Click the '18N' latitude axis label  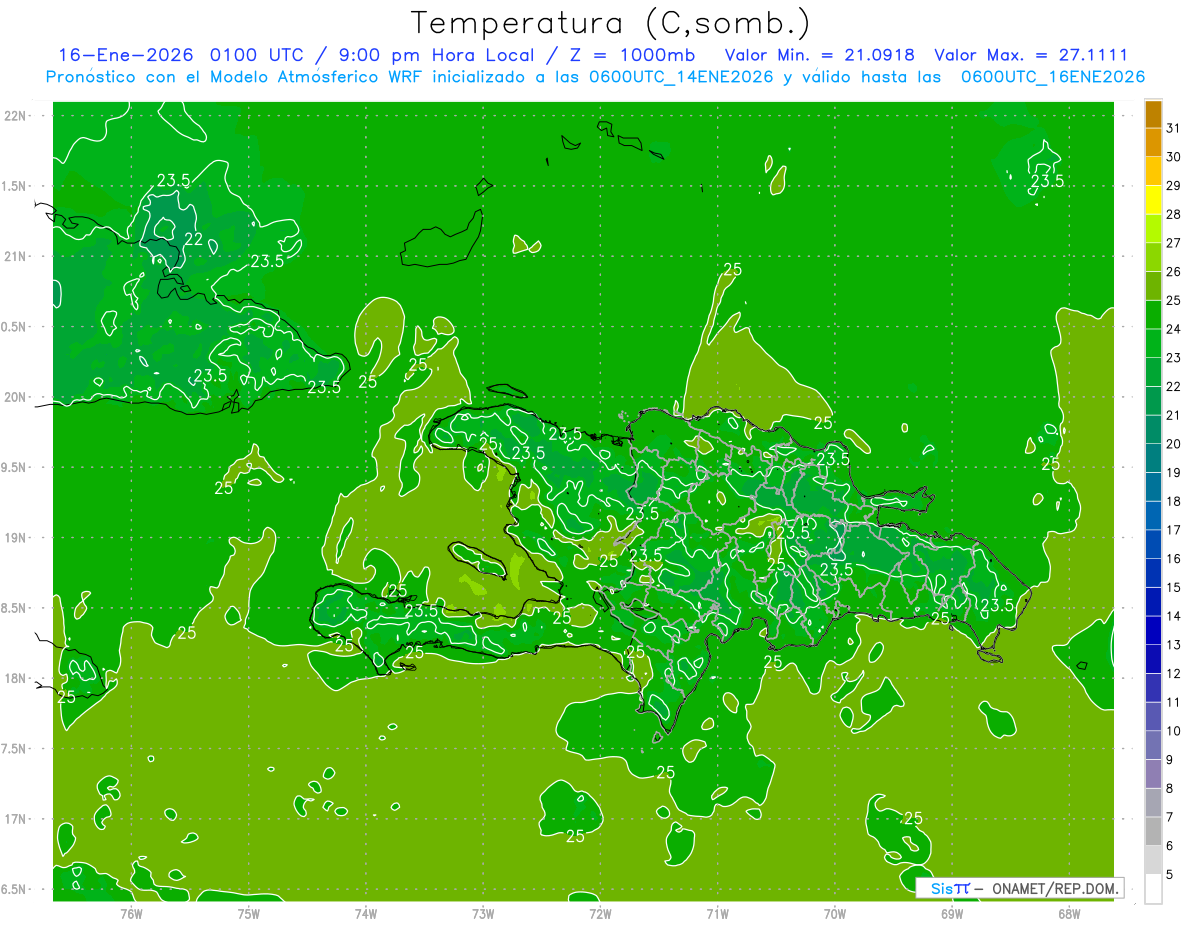coord(16,678)
